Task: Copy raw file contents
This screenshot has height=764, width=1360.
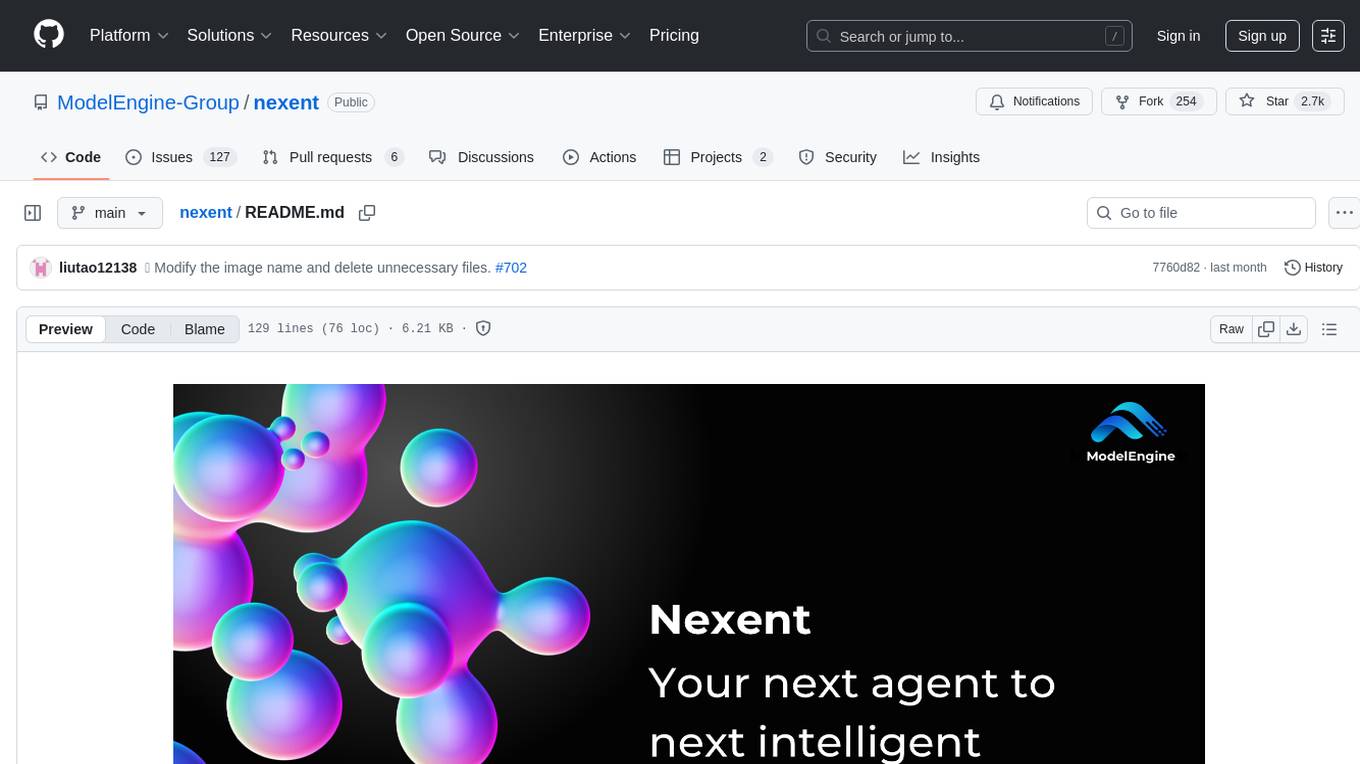Action: (1266, 329)
